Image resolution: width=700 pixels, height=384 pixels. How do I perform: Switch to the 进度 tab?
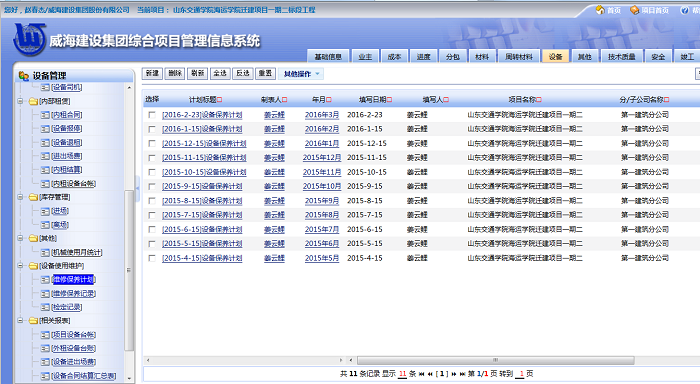423,56
